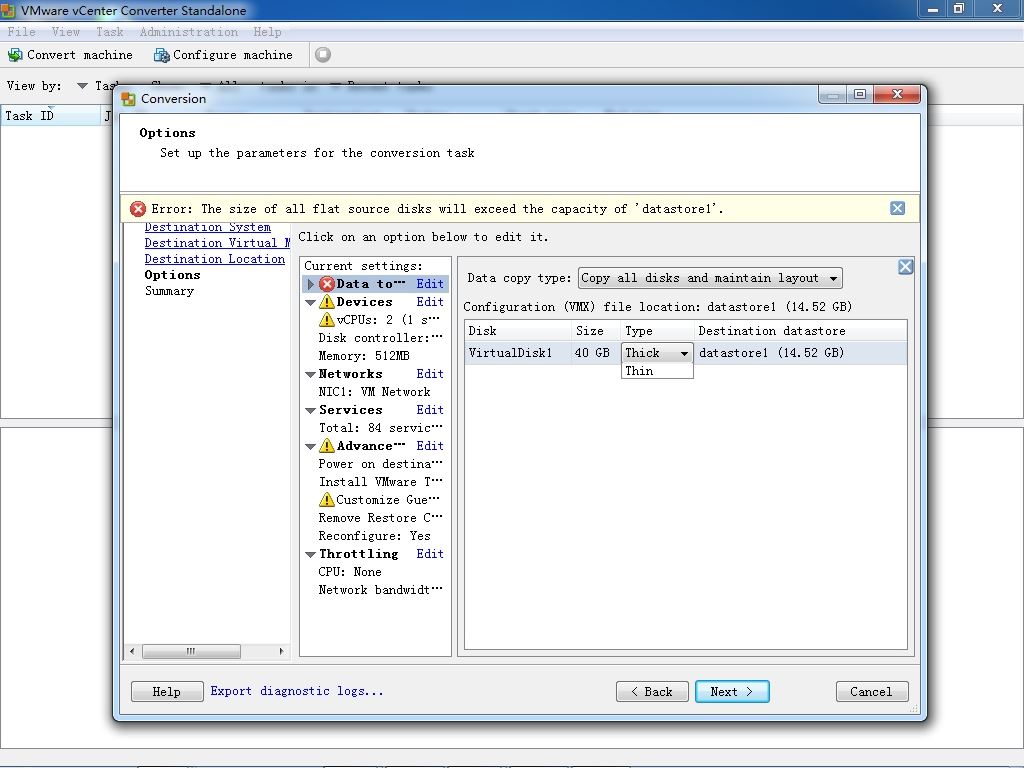Collapse the Advanced options section
The width and height of the screenshot is (1024, 768).
tap(311, 446)
